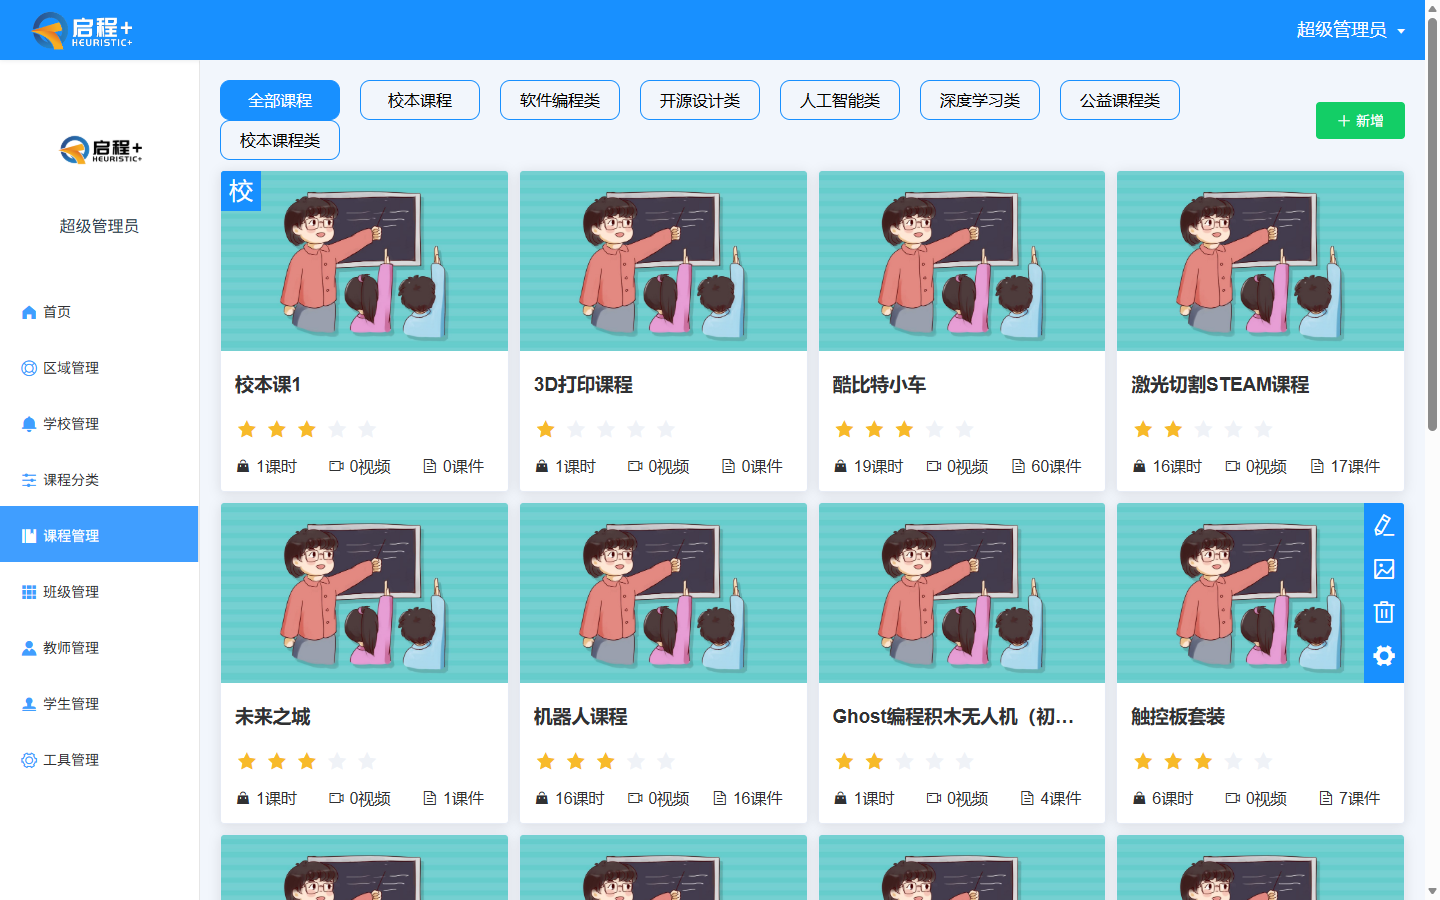The height and width of the screenshot is (900, 1440).
Task: Open 教师管理 in sidebar
Action: coord(99,648)
